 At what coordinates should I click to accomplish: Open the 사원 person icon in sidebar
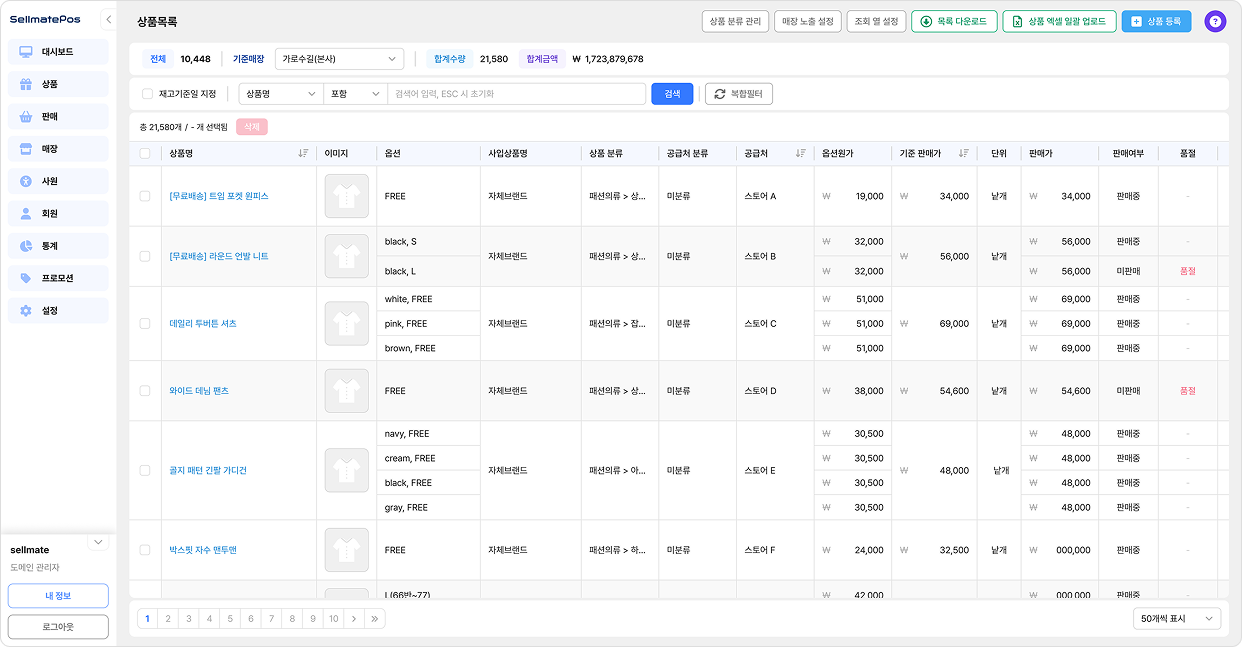click(x=26, y=181)
